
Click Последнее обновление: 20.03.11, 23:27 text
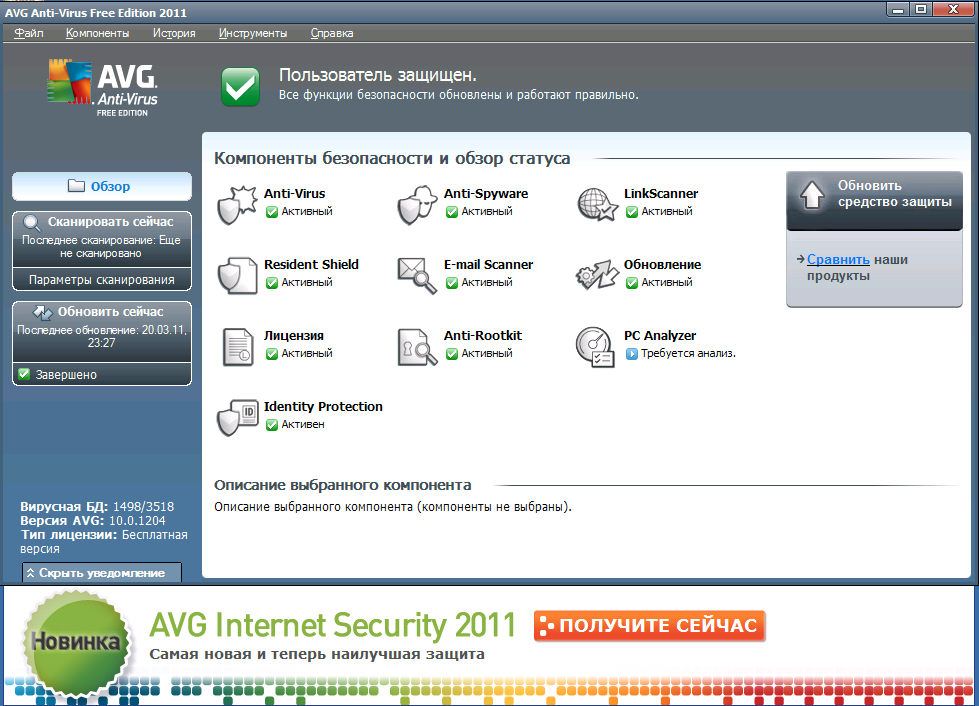[102, 336]
